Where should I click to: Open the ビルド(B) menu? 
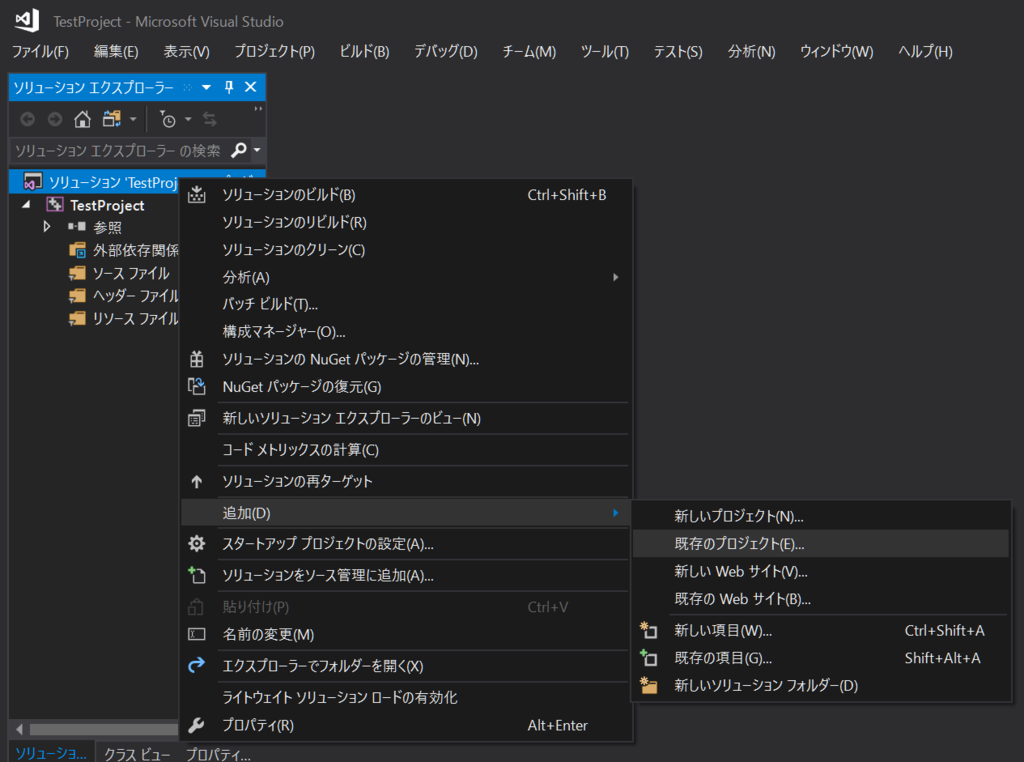[364, 51]
